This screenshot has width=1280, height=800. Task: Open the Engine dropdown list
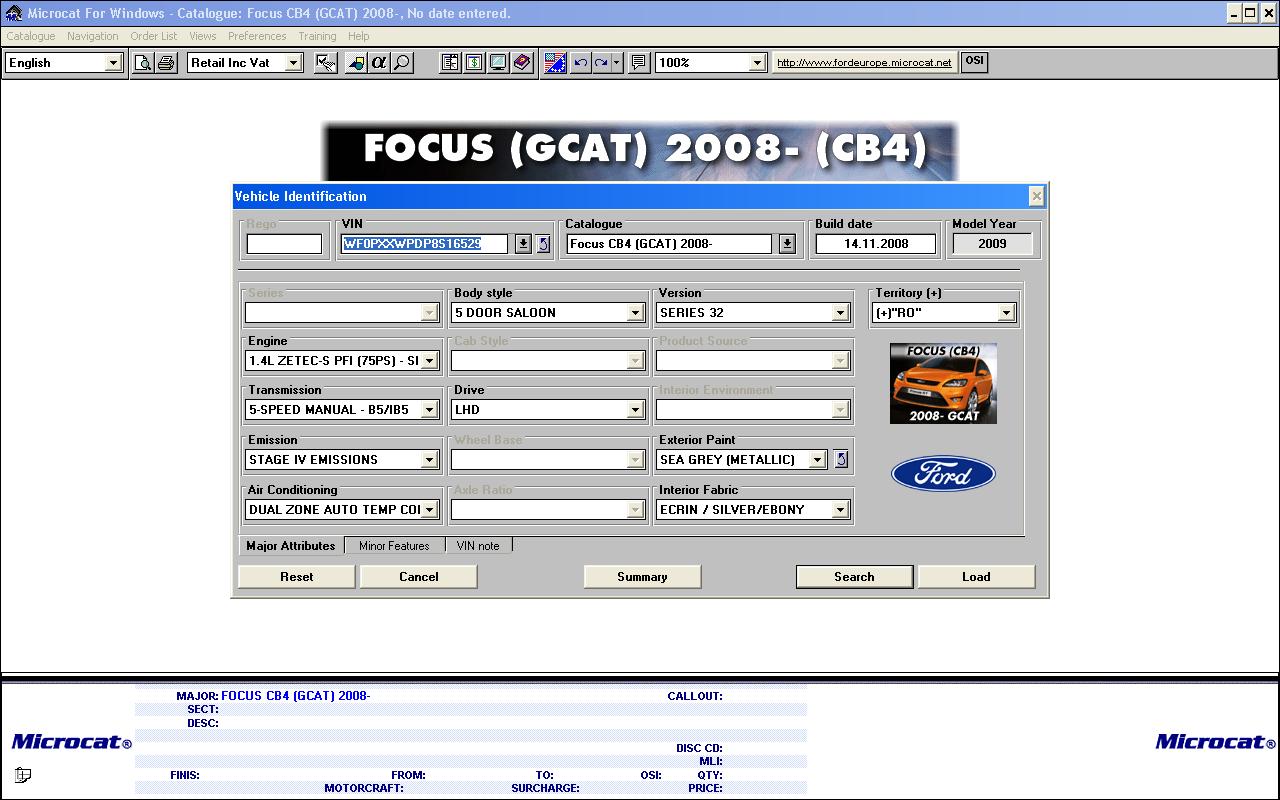tap(429, 361)
